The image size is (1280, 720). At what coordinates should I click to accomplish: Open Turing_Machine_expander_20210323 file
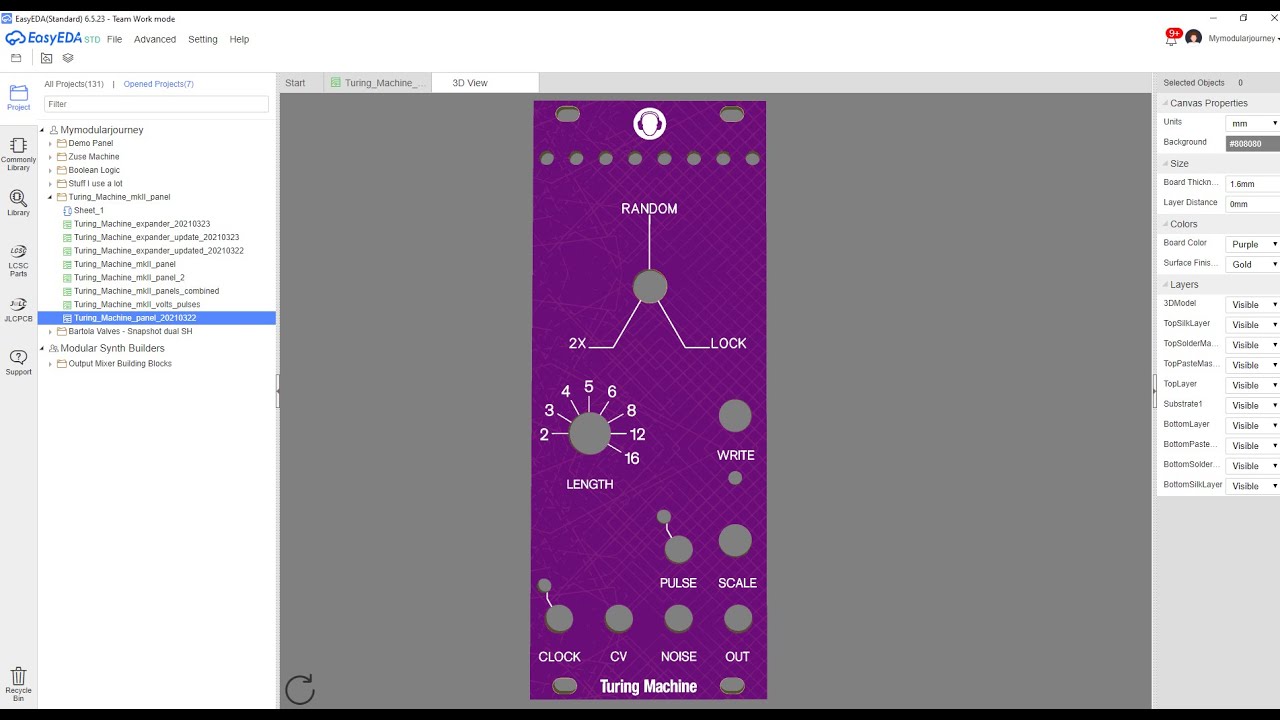click(x=141, y=224)
